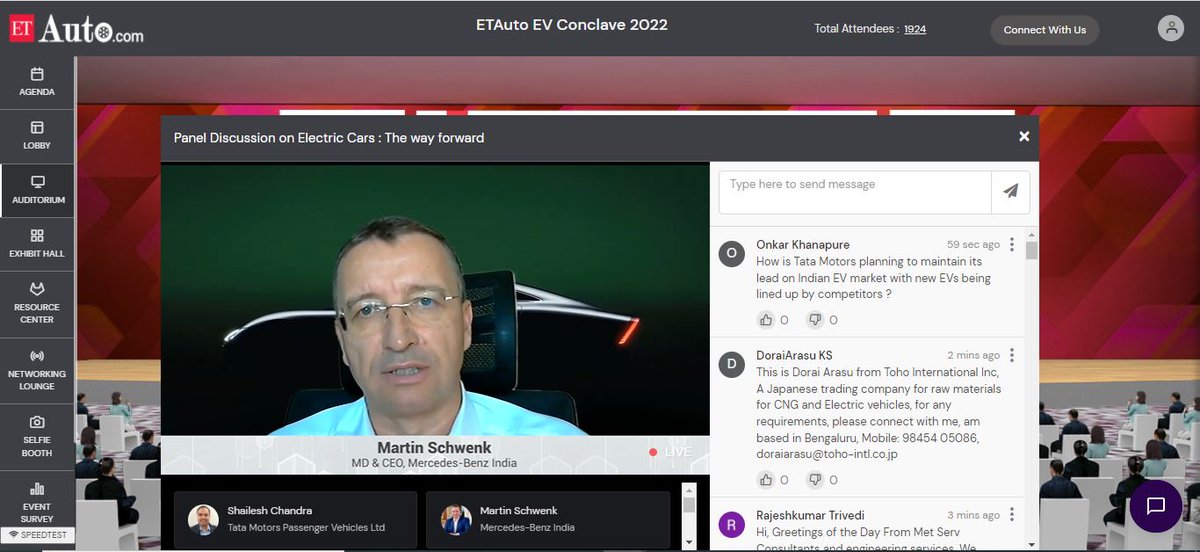Screen dimensions: 1200x552
Task: Click the live video player
Action: point(435,318)
